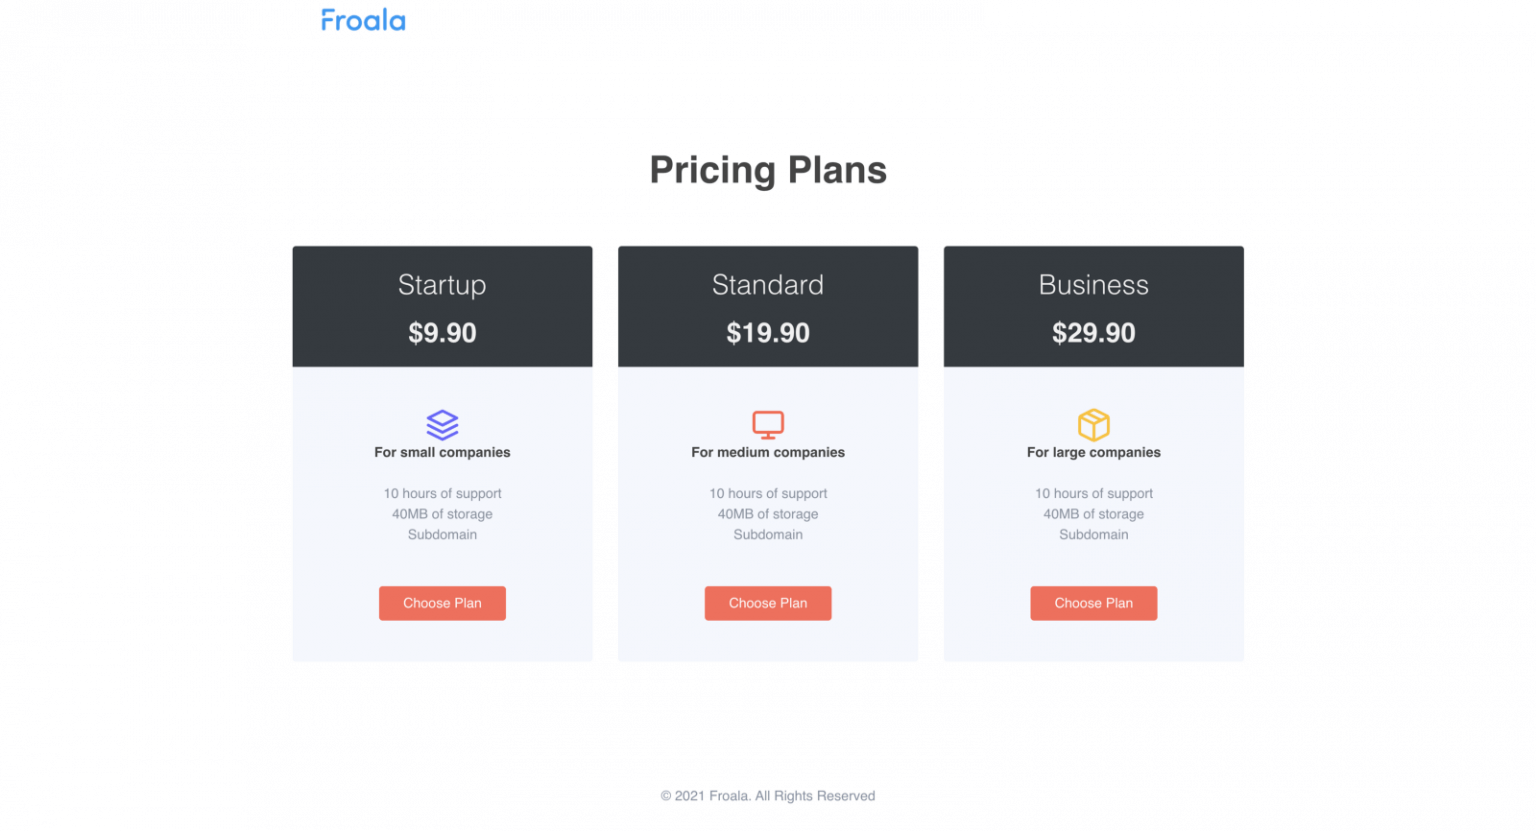Click the purple layers icon in Startup card

(442, 424)
